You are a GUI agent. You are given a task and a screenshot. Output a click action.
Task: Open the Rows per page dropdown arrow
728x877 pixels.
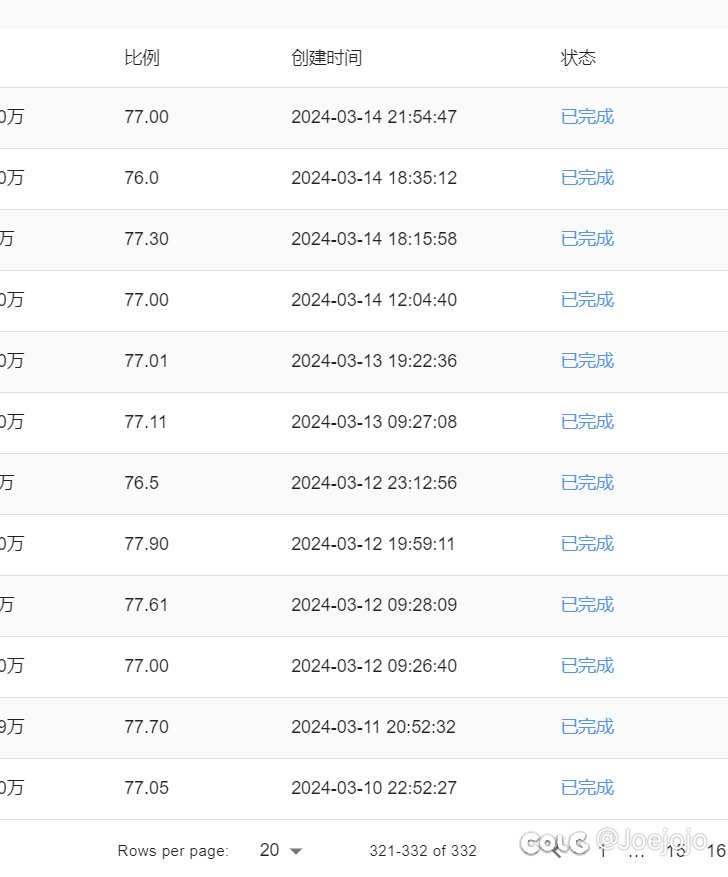tap(296, 851)
